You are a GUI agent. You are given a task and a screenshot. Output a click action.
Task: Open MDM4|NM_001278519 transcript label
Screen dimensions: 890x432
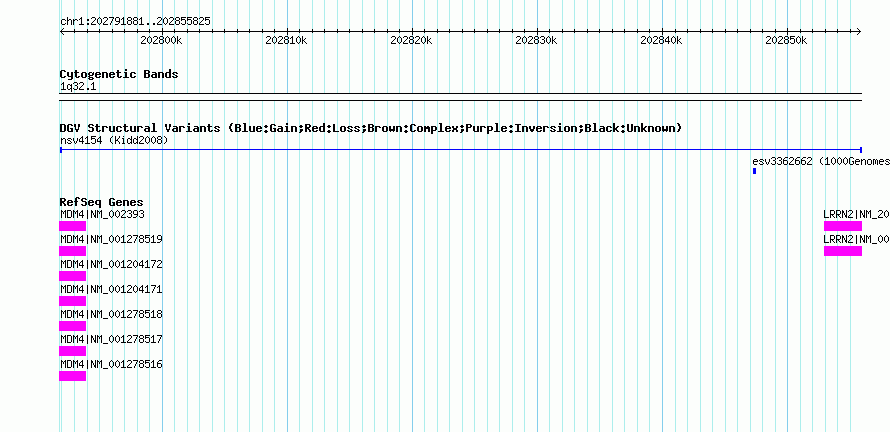pyautogui.click(x=111, y=239)
